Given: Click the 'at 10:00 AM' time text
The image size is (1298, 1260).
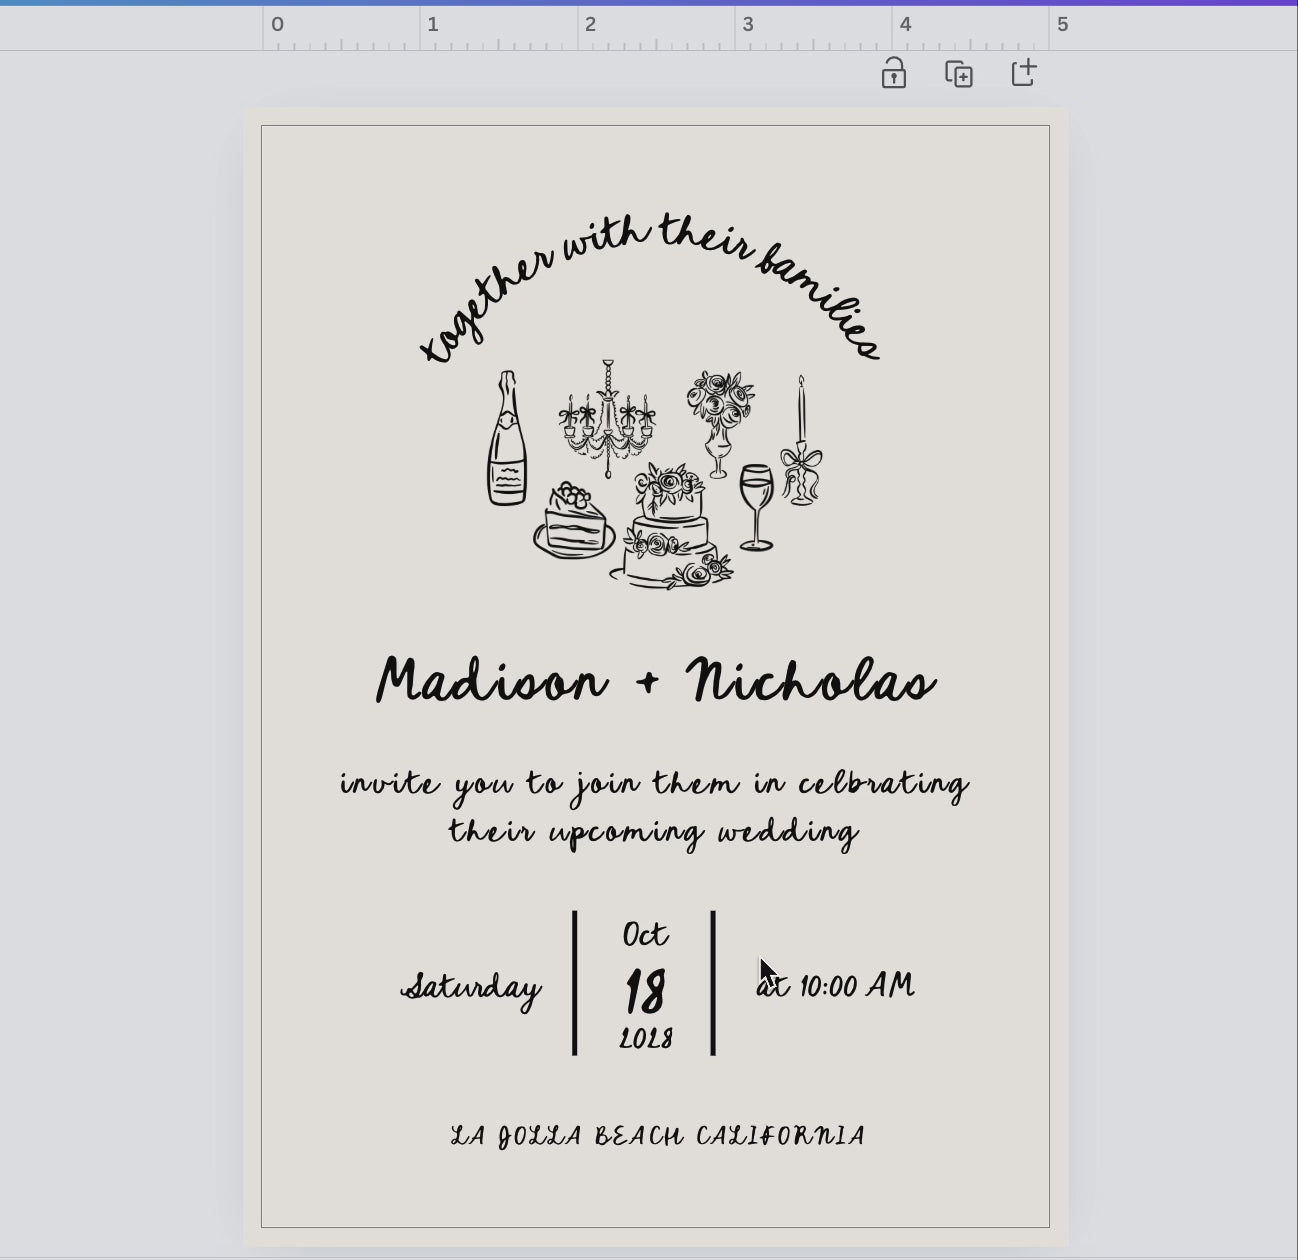Looking at the screenshot, I should [836, 986].
